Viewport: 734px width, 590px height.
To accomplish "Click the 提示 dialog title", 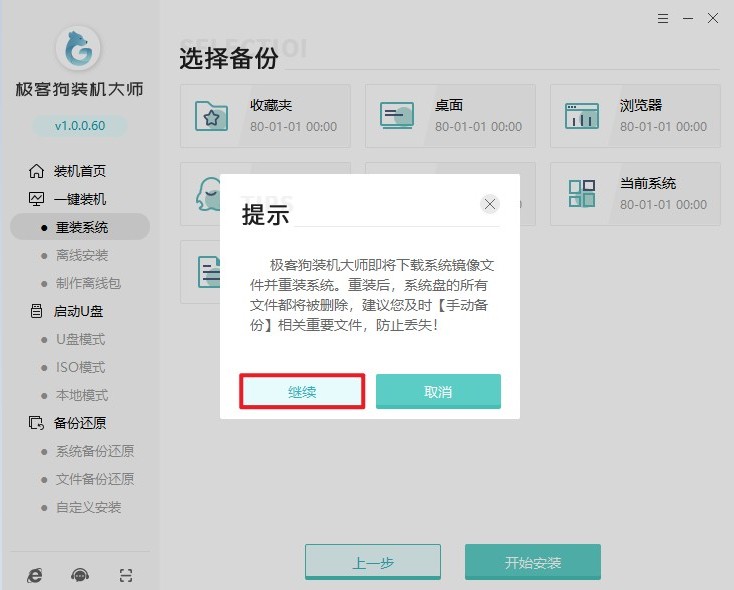I will click(265, 215).
